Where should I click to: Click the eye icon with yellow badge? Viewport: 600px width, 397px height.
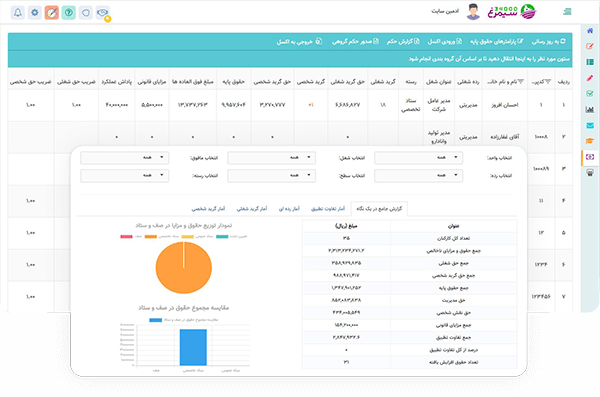point(103,13)
